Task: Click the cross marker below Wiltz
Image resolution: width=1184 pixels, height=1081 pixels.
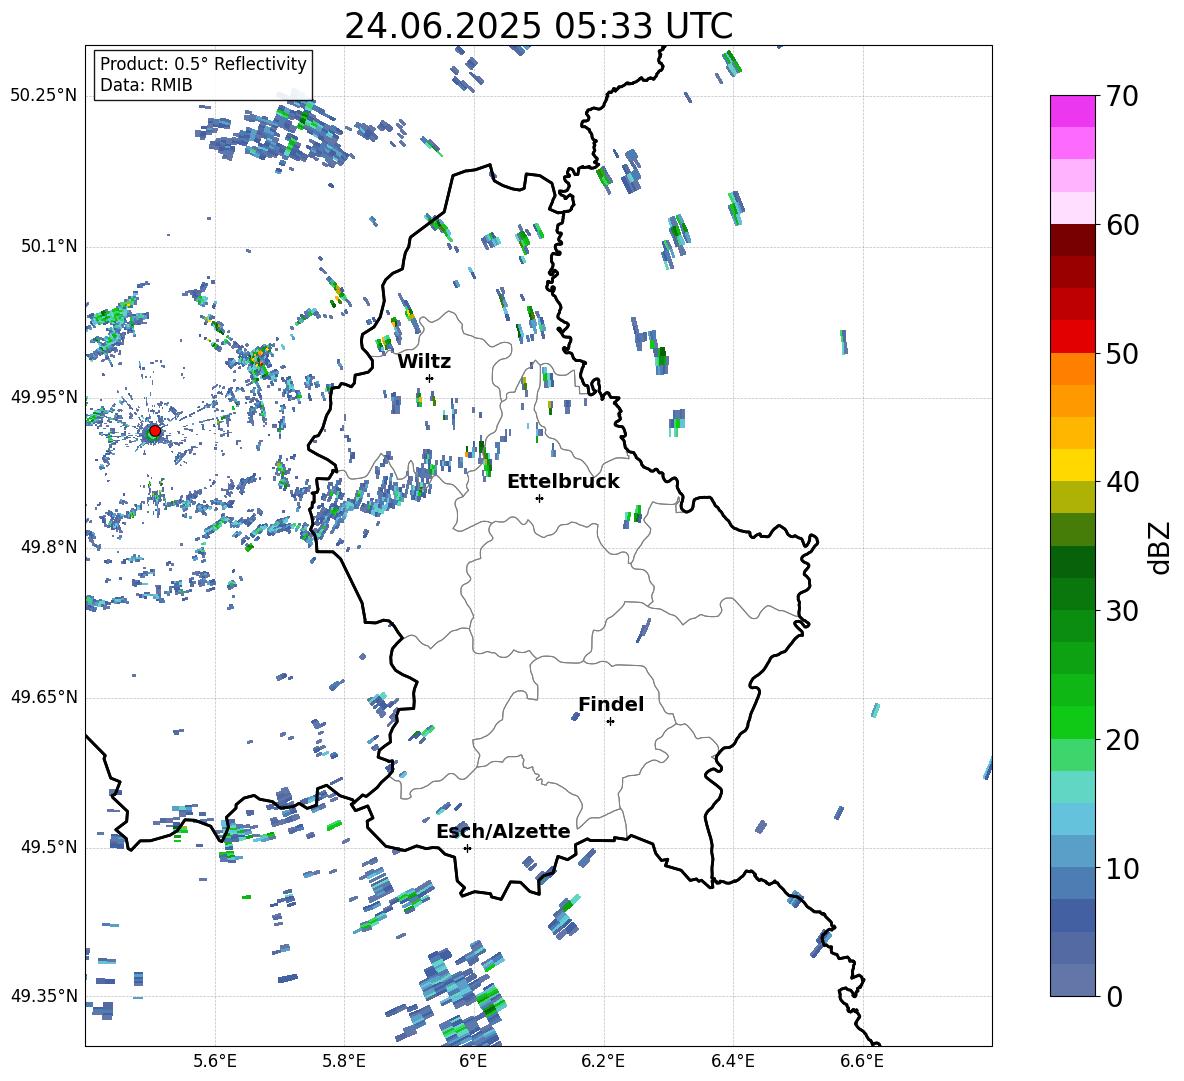Action: tap(430, 378)
